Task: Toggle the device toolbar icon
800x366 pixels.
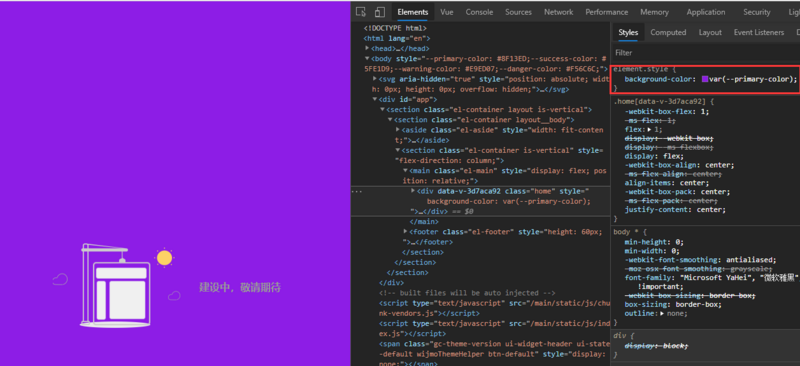Action: coord(379,12)
